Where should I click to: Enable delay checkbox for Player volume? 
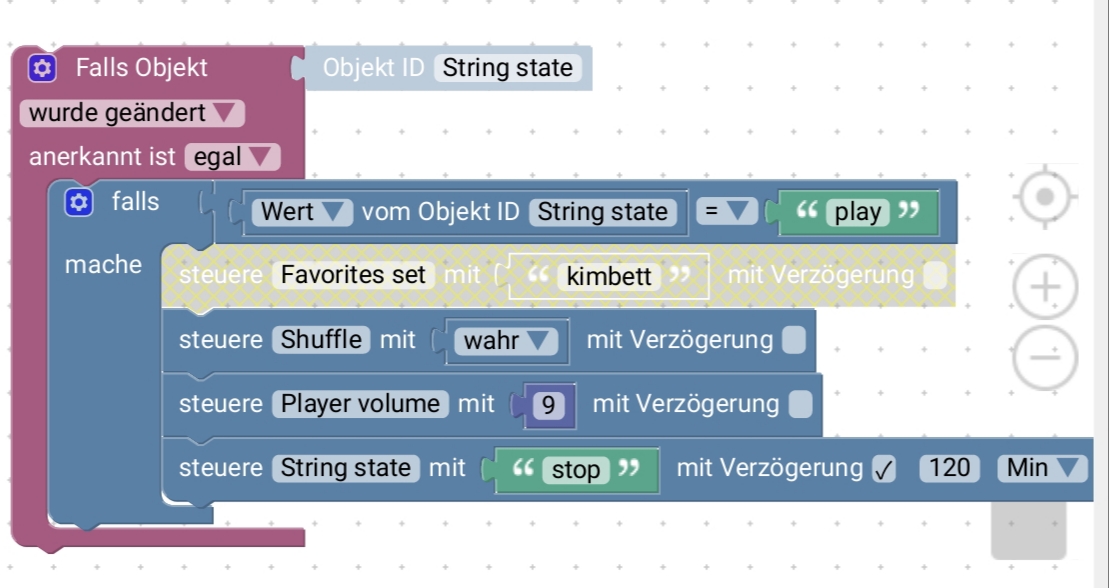(x=800, y=404)
